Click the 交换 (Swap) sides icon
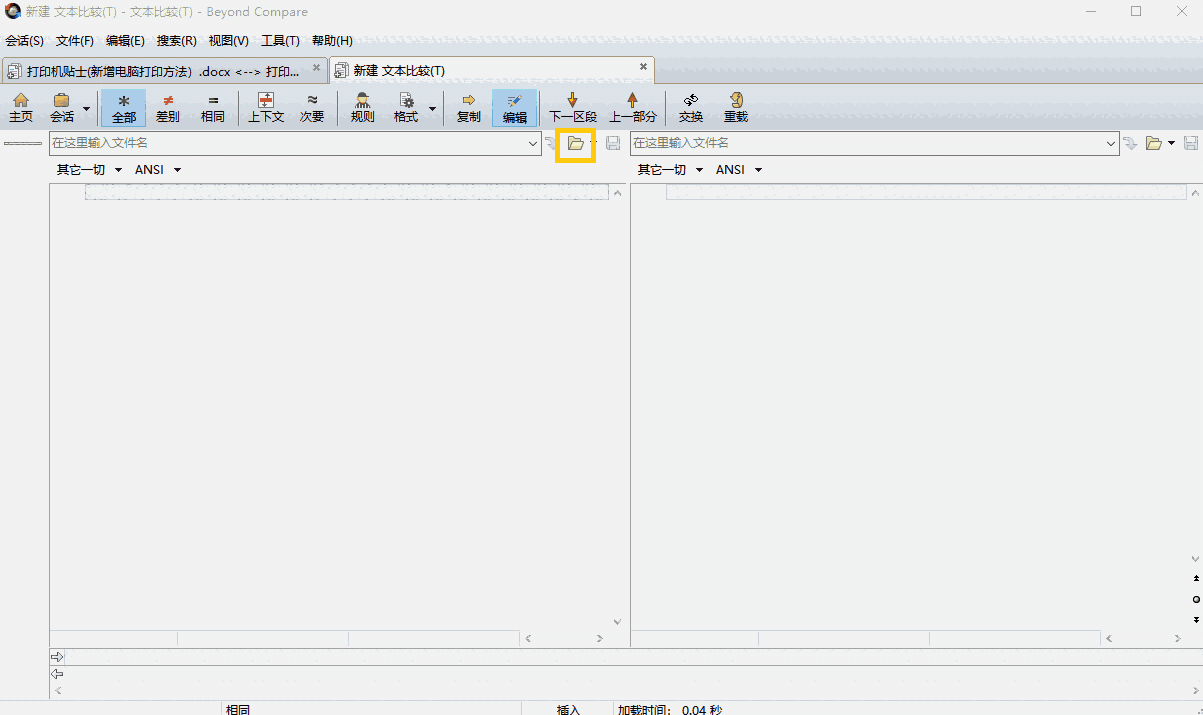The width and height of the screenshot is (1203, 715). pos(690,107)
